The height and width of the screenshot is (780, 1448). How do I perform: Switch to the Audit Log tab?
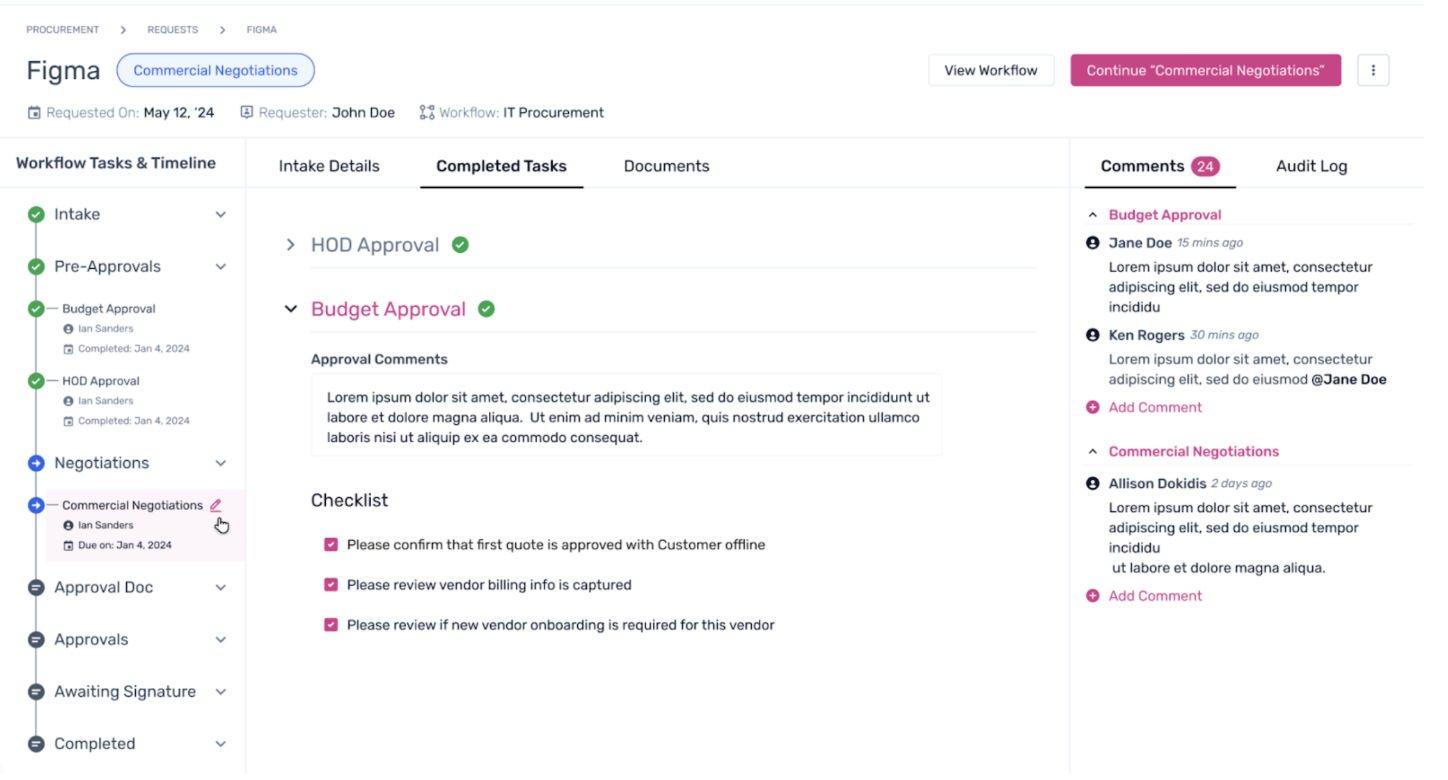(1312, 166)
